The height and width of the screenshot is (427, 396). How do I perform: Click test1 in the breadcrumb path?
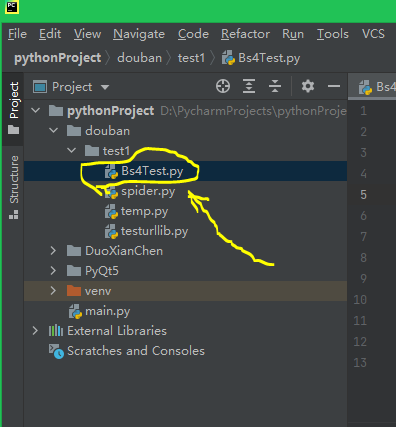point(191,58)
